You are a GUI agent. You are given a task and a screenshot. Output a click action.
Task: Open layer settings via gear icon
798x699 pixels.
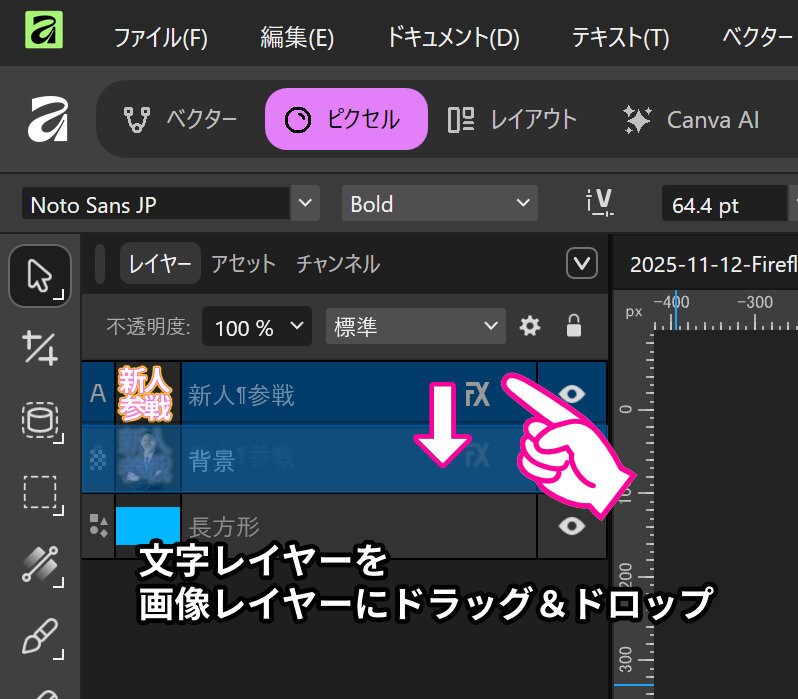tap(530, 326)
